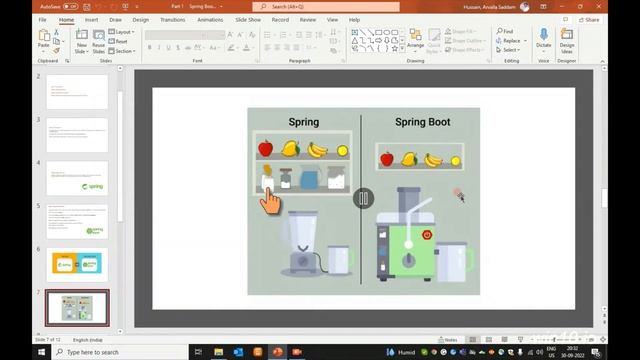
Task: Switch to the Review tab
Action: 308,20
